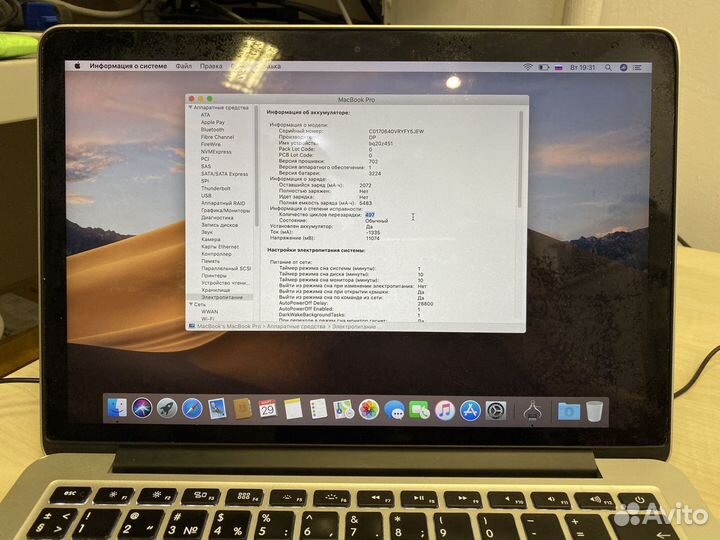Open Contacts book icon in dock
This screenshot has height=540, width=720.
(x=242, y=409)
